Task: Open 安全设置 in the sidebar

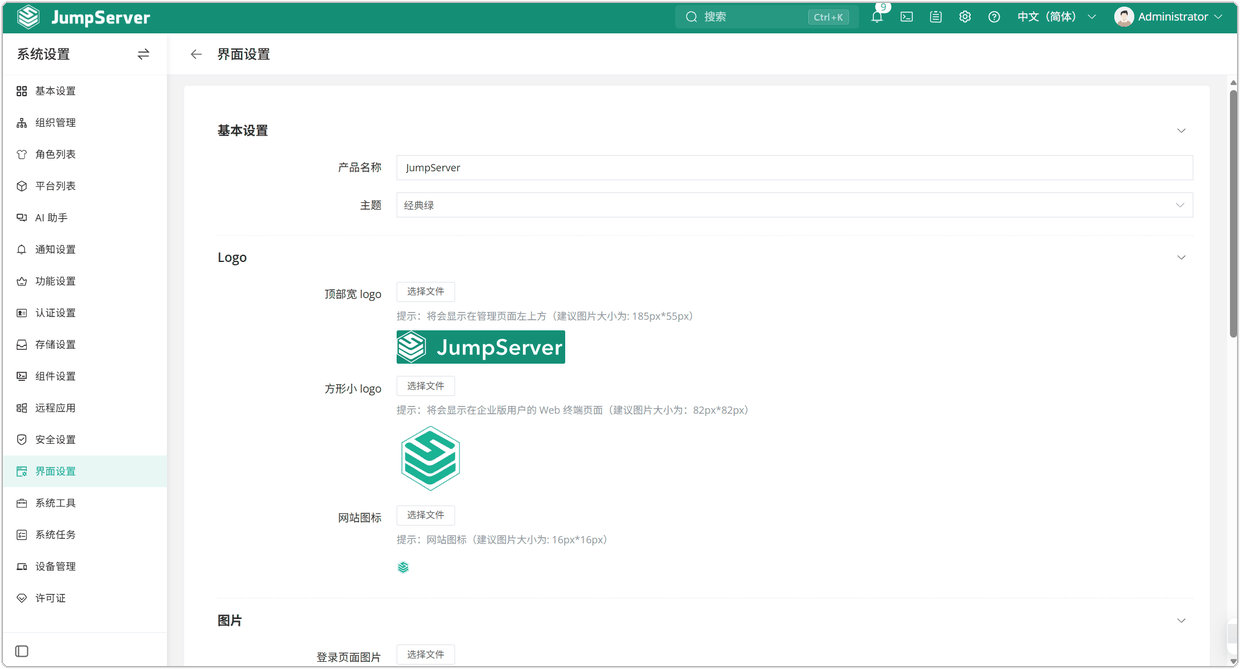Action: pos(84,440)
